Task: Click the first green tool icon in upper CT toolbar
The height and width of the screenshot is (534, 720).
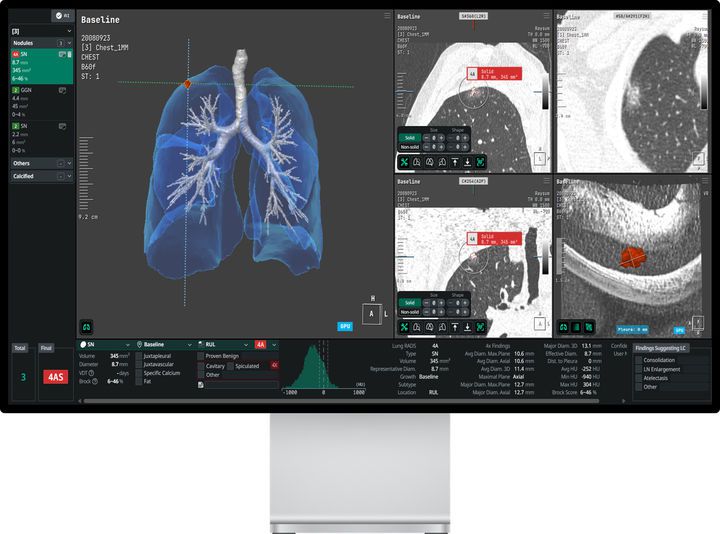Action: [x=404, y=161]
